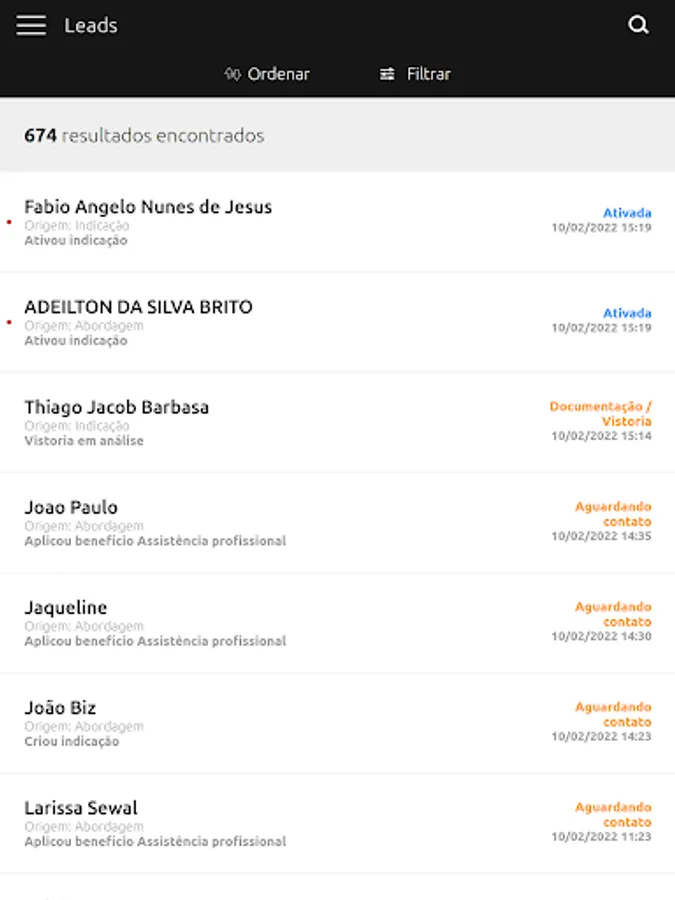Open the Joao Paulo lead entry
Viewport: 675px width, 900px height.
click(x=338, y=522)
